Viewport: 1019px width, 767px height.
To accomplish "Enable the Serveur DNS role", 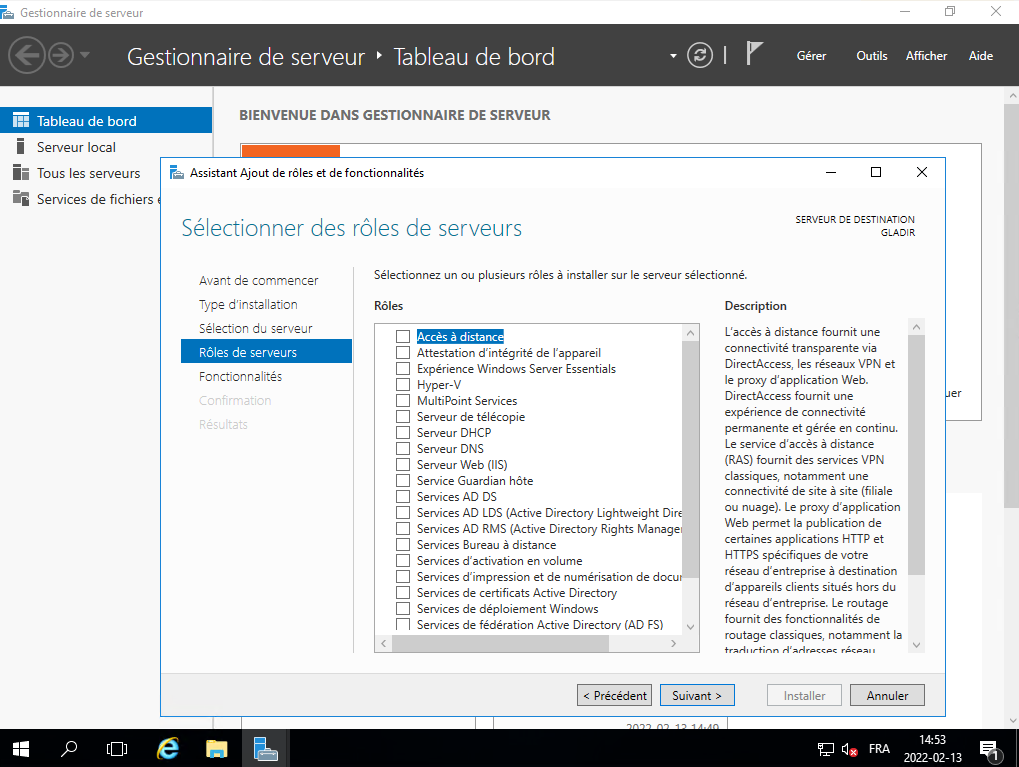I will [403, 448].
